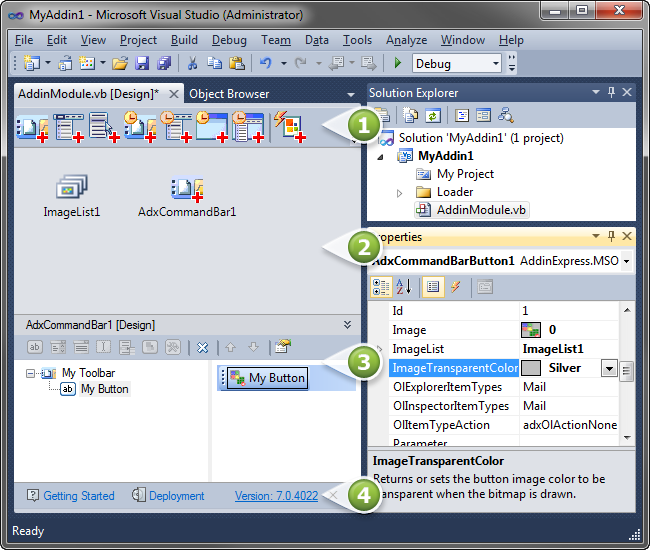
Task: Click the Open File folder icon
Action: point(120,63)
